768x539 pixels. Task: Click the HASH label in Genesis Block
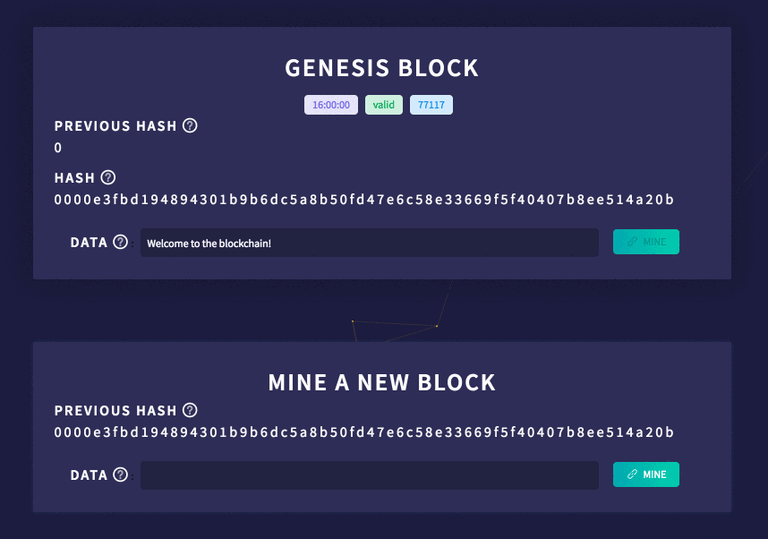pyautogui.click(x=75, y=178)
